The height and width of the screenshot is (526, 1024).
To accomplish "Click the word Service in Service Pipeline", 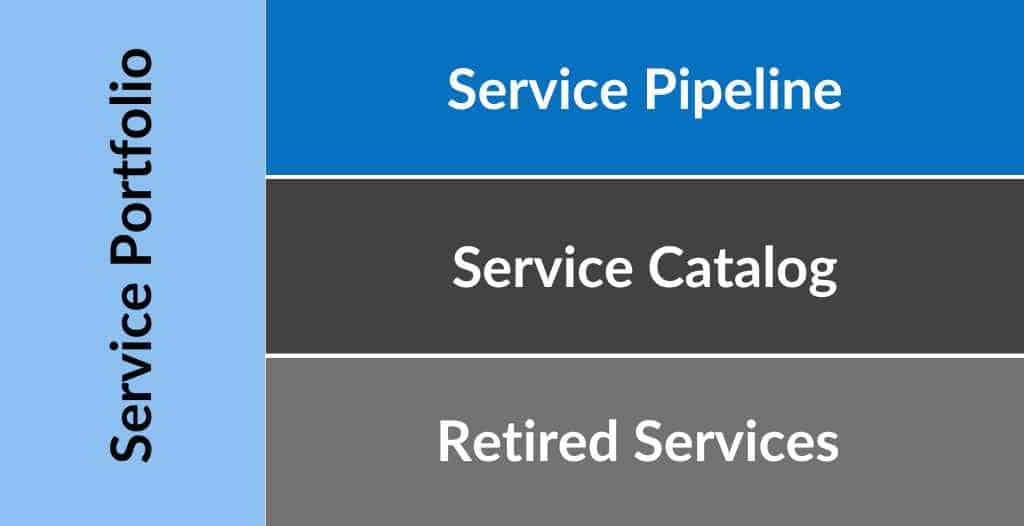I will coord(537,90).
